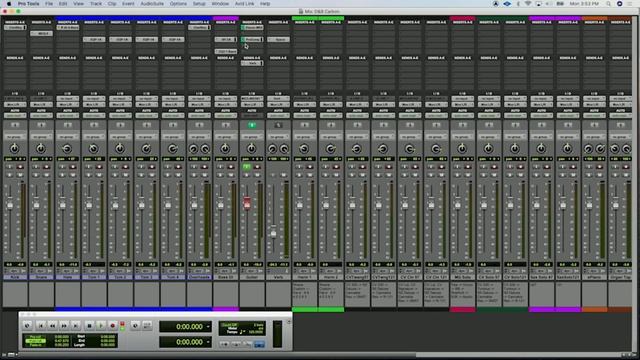The width and height of the screenshot is (640, 360).
Task: Click the Spotlight search icon in menu bar
Action: pyautogui.click(x=608, y=4)
